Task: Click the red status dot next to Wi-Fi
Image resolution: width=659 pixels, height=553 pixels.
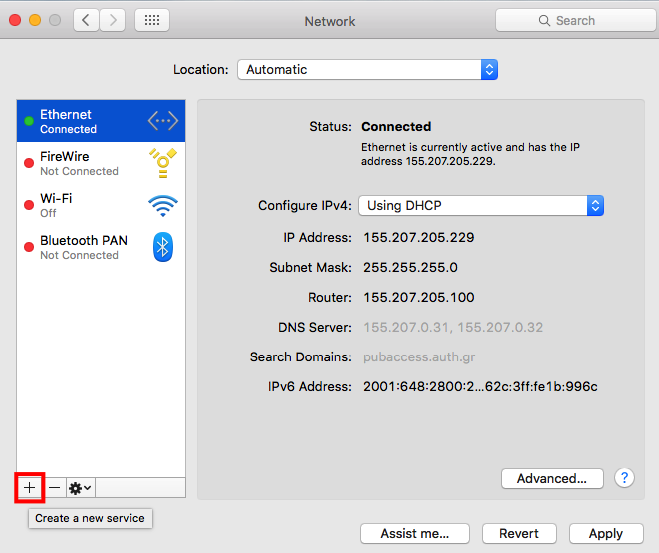Action: click(x=29, y=205)
